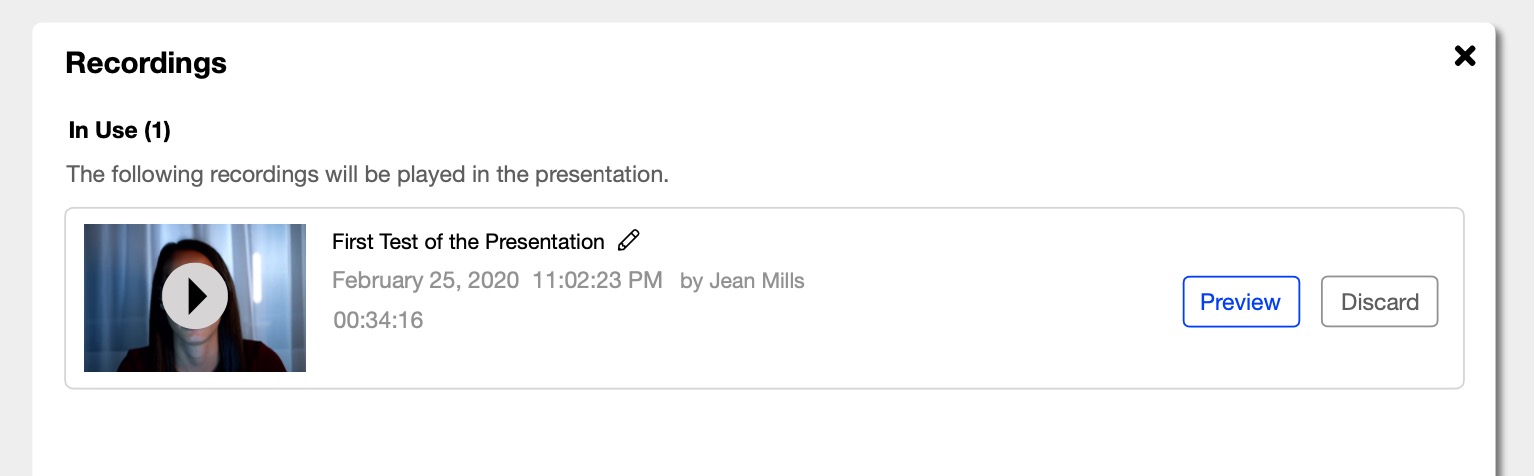Screen dimensions: 1534x476
Task: Click the recording date February 25, 2020
Action: click(425, 280)
